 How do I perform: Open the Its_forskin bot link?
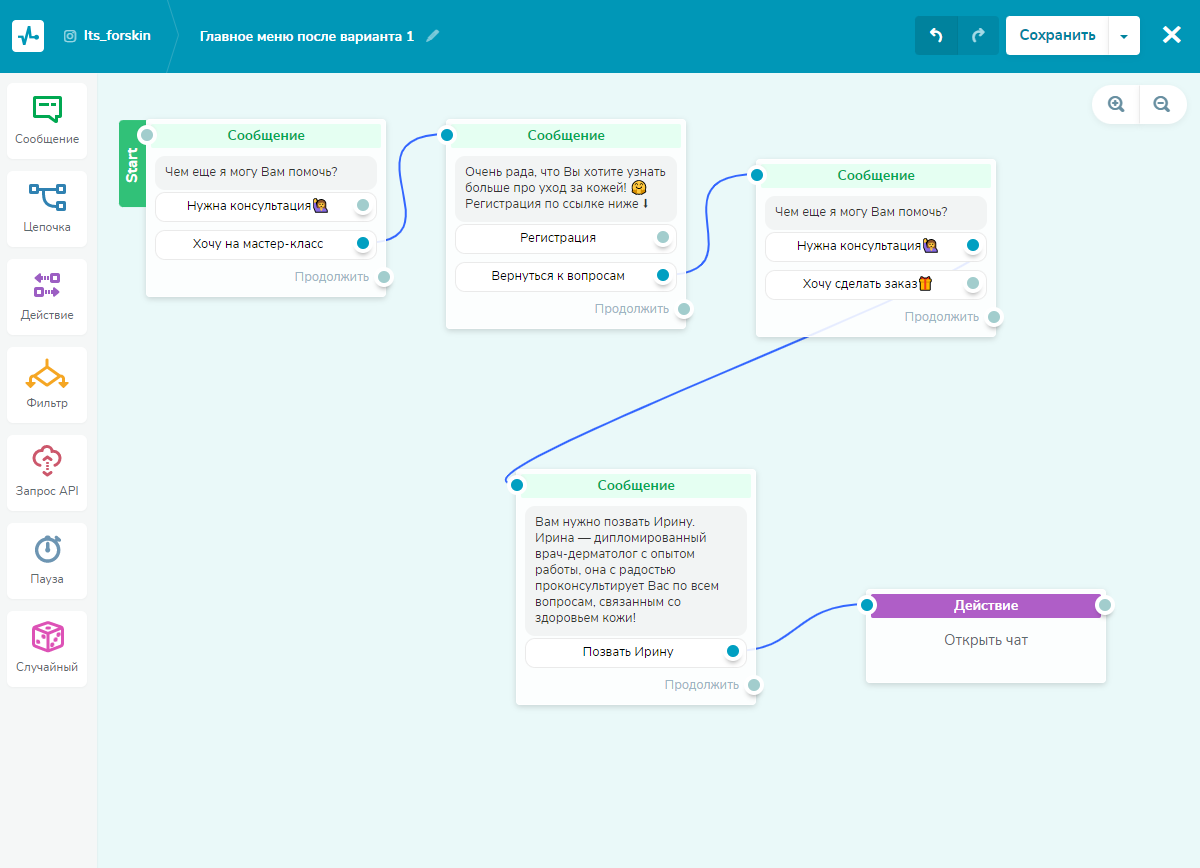pyautogui.click(x=117, y=36)
